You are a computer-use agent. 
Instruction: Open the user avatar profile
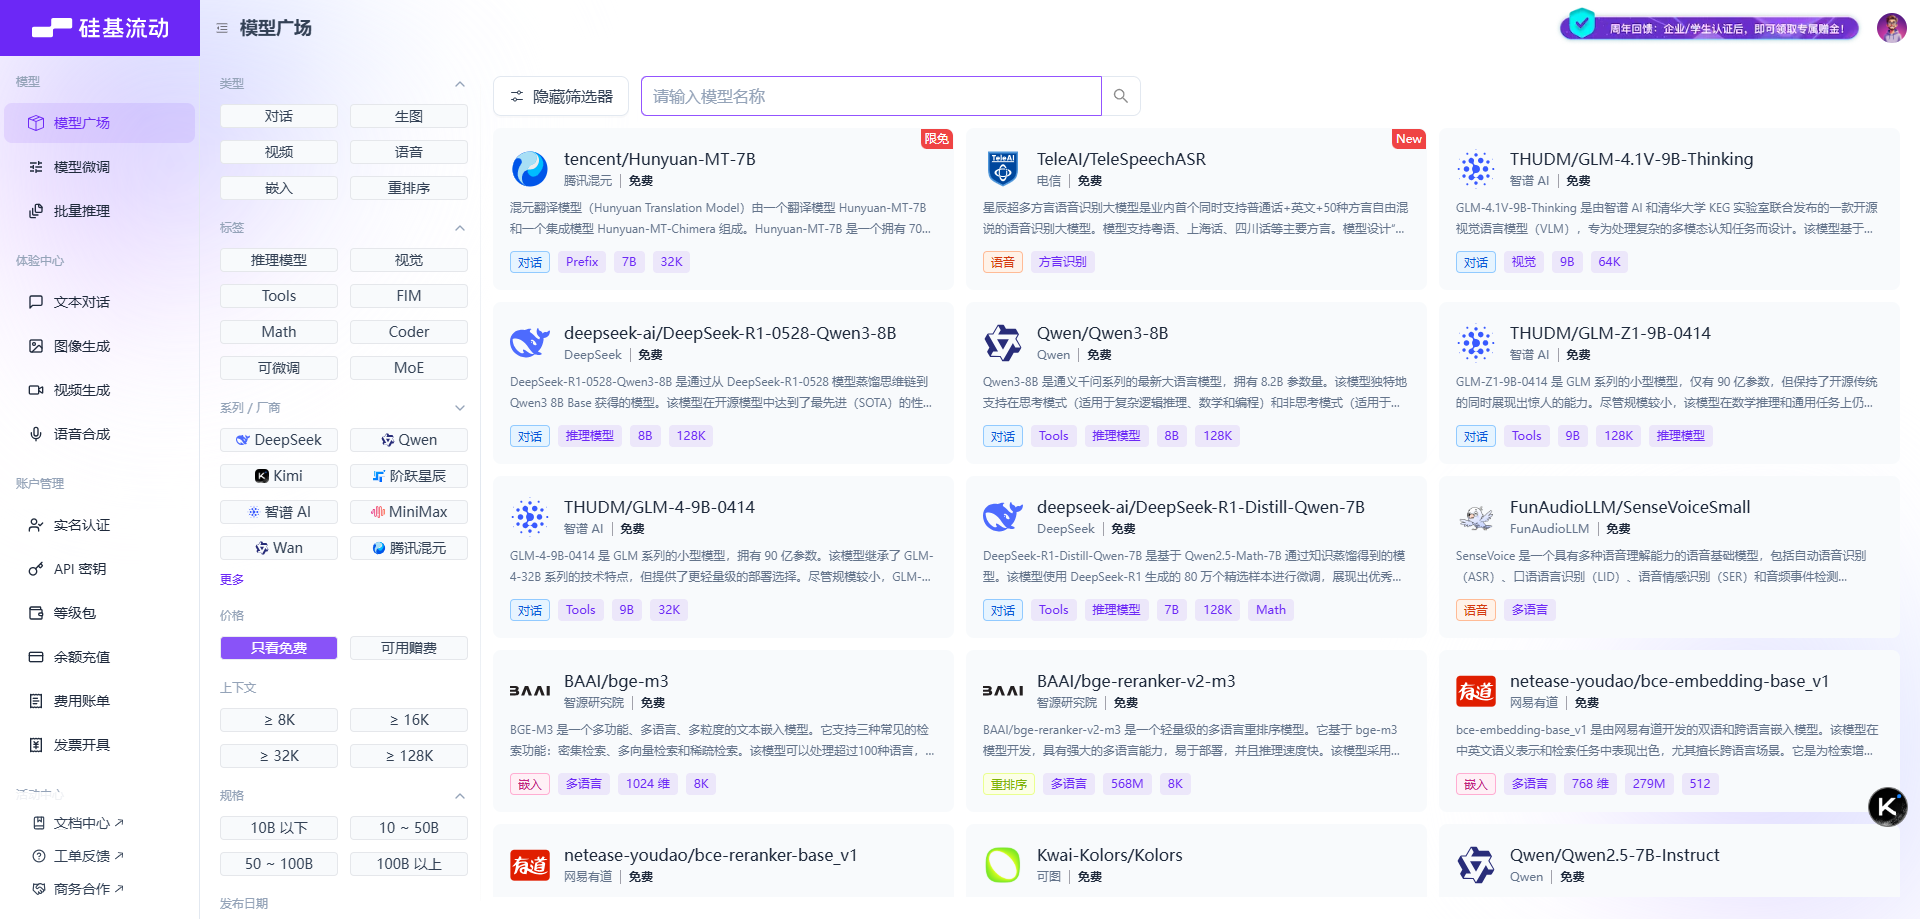coord(1891,28)
